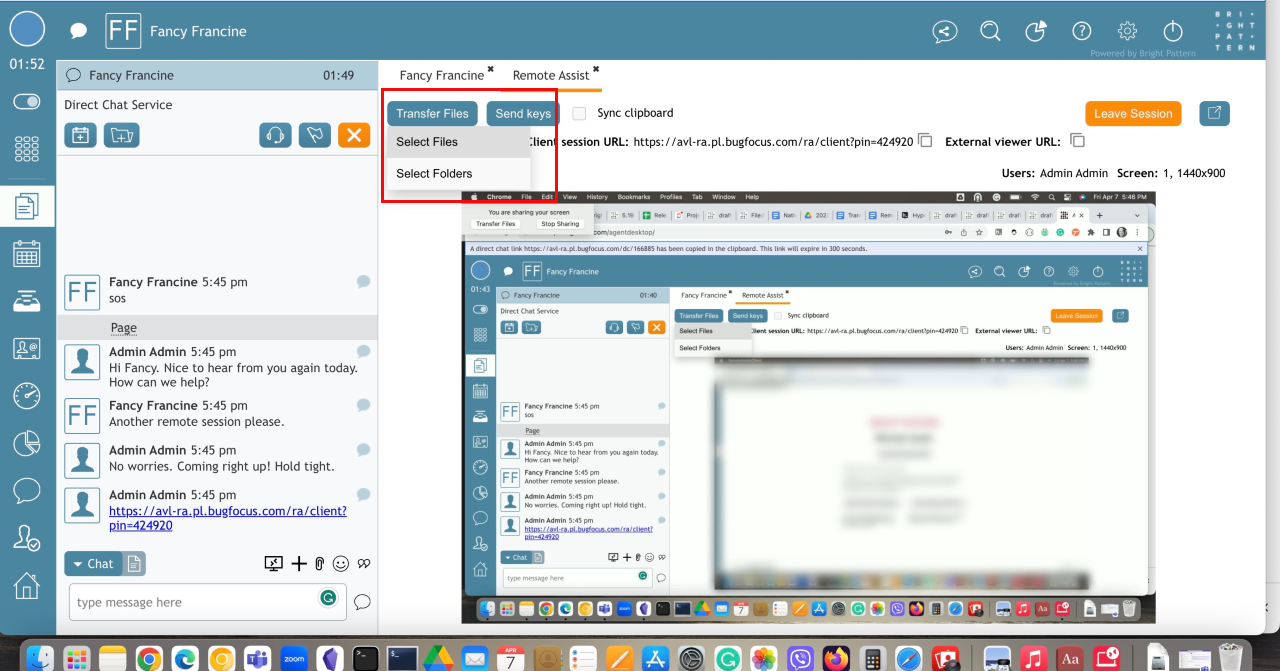This screenshot has height=671, width=1280.
Task: Copy the client session URL
Action: click(x=926, y=141)
